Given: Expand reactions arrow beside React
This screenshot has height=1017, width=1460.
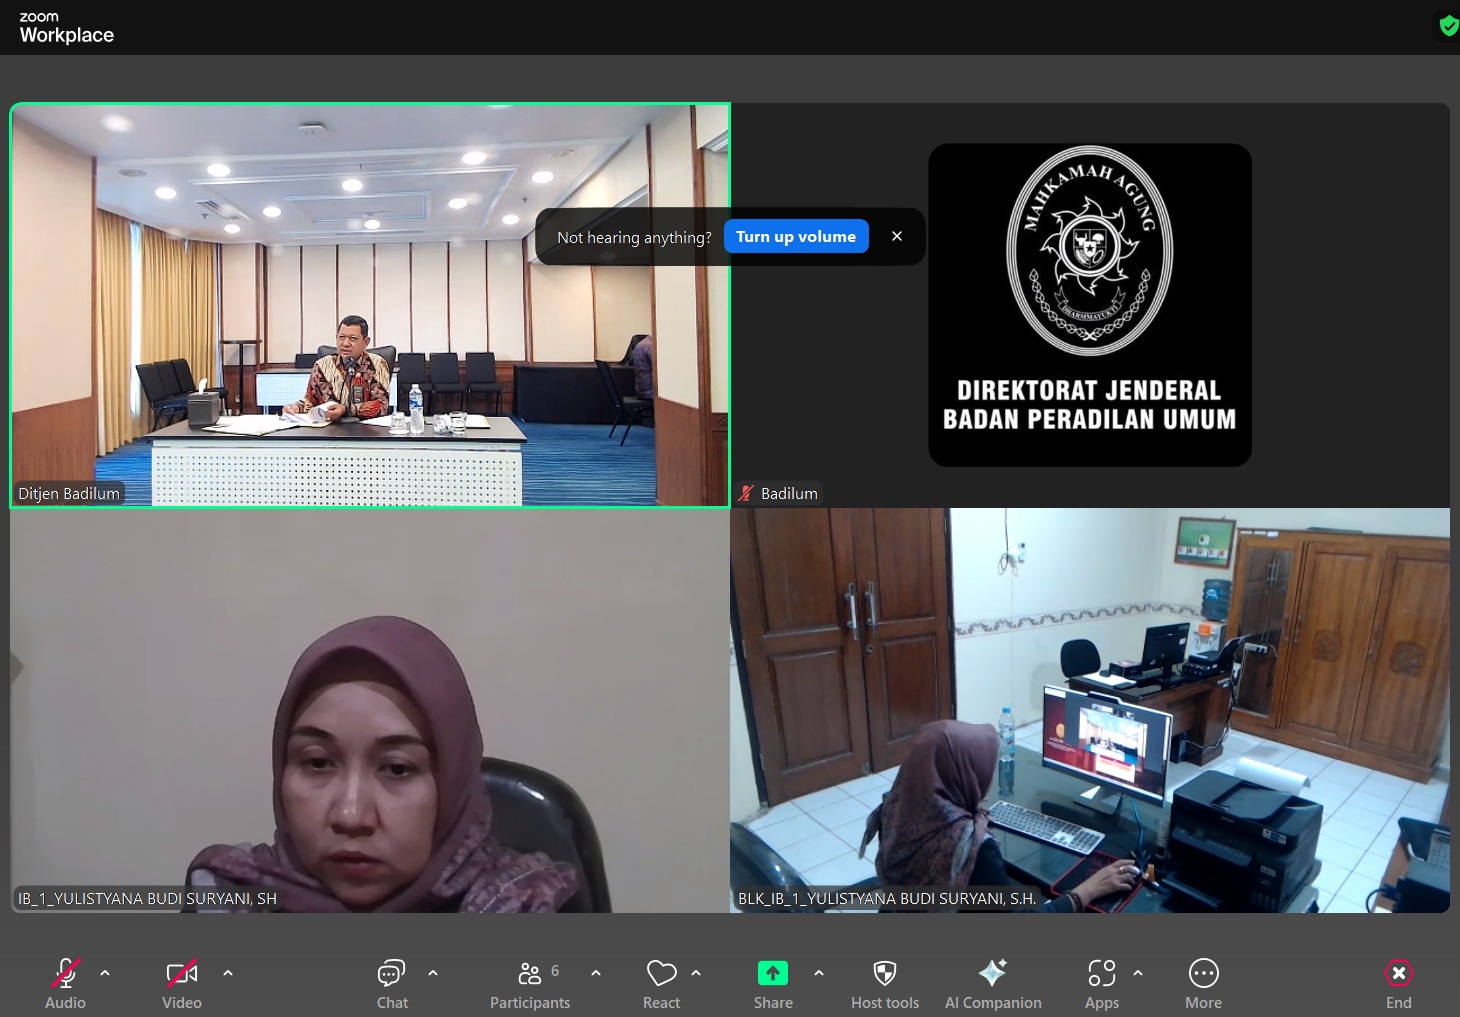Looking at the screenshot, I should coord(696,972).
